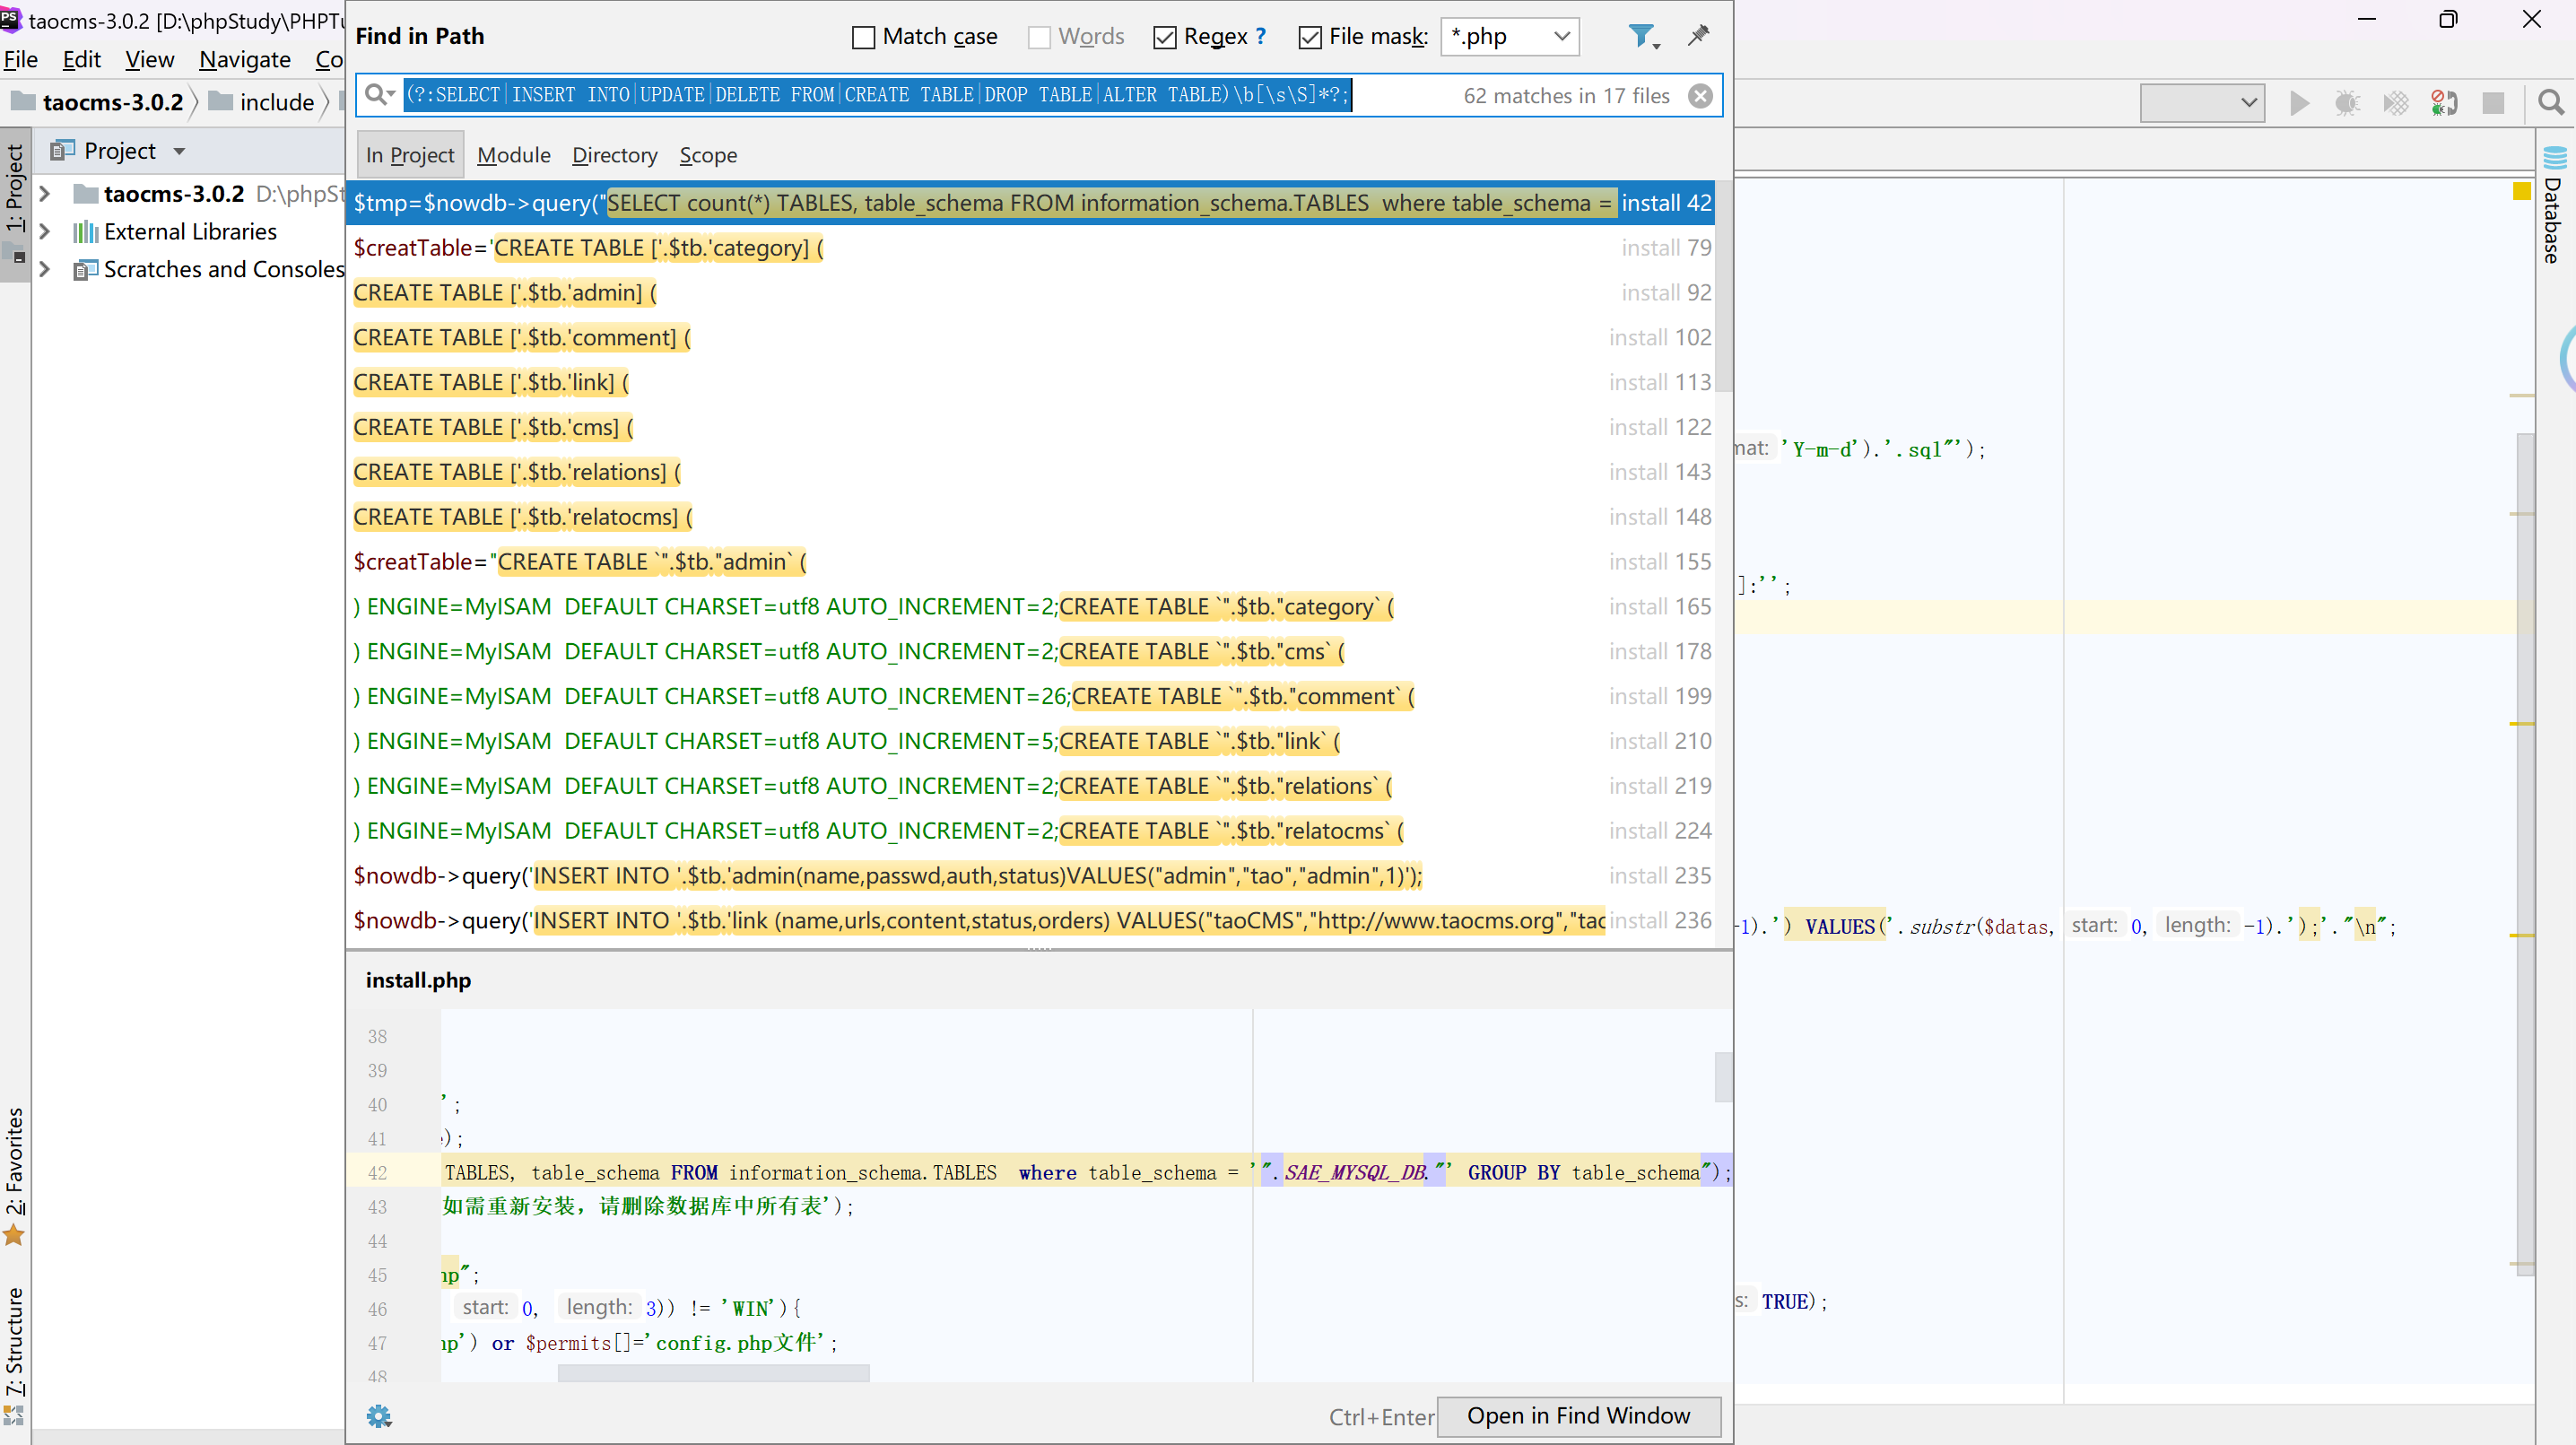Viewport: 2576px width, 1445px height.
Task: Open the *.php file mask dropdown
Action: [1510, 37]
